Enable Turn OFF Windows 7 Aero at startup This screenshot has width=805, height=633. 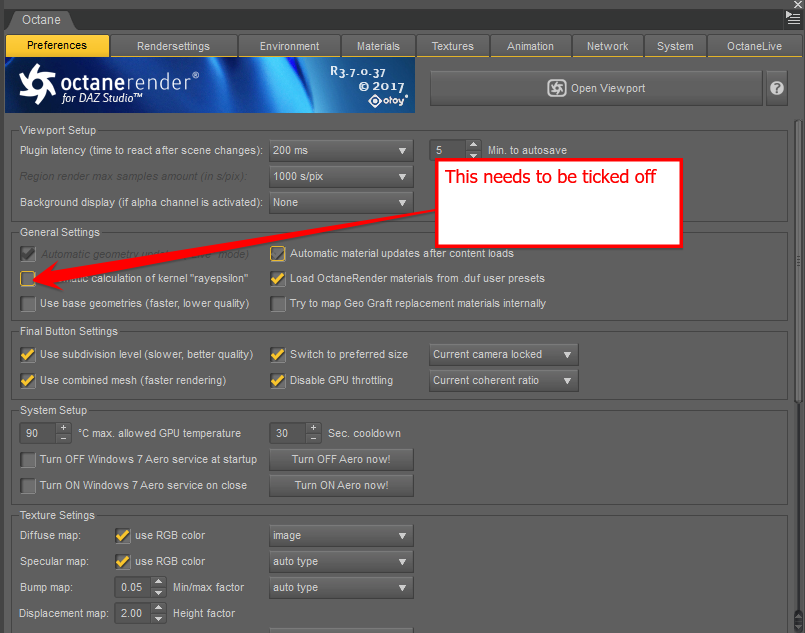28,459
